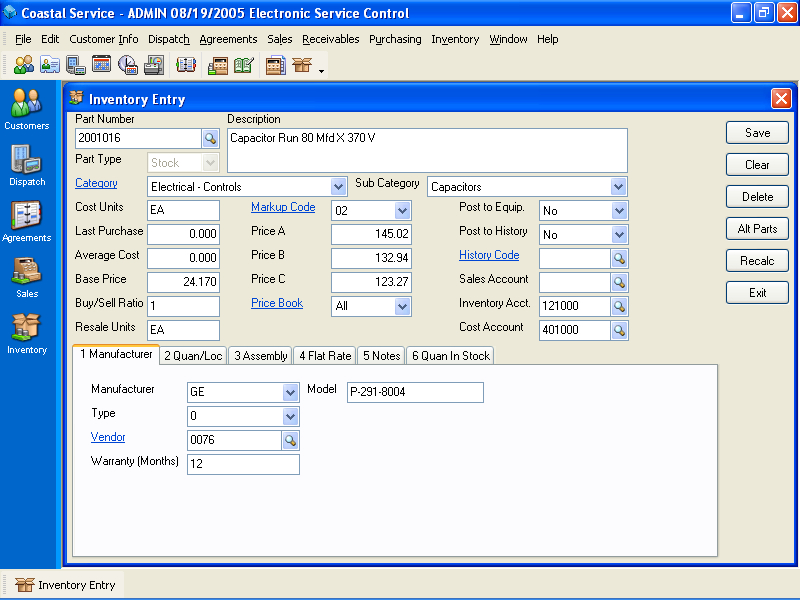The width and height of the screenshot is (800, 600).
Task: Expand the Sub Category dropdown
Action: (x=618, y=187)
